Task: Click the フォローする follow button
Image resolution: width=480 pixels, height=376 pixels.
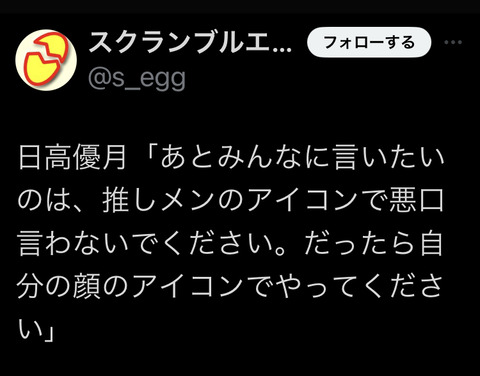Action: click(x=369, y=42)
